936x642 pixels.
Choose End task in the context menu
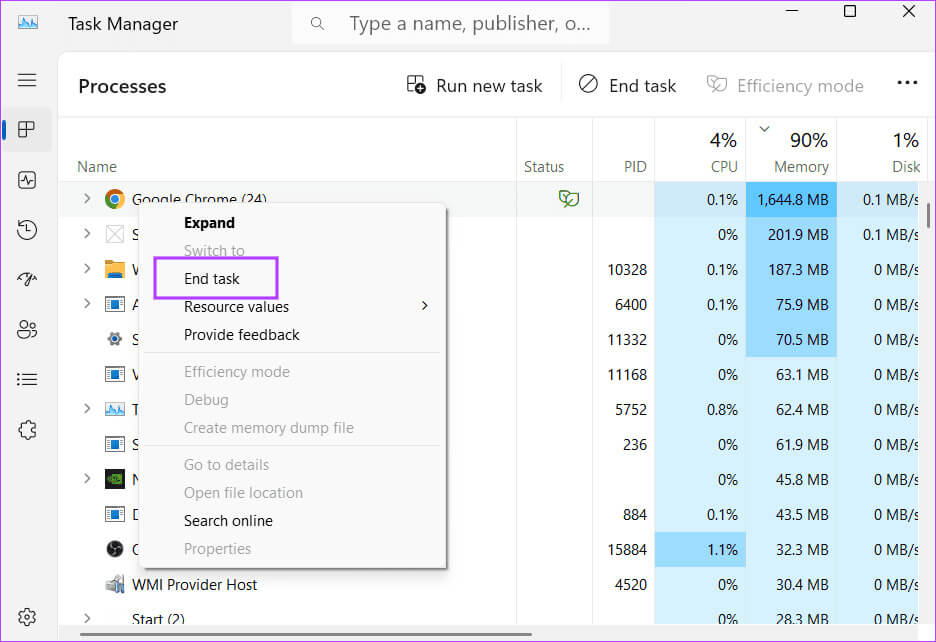point(211,279)
